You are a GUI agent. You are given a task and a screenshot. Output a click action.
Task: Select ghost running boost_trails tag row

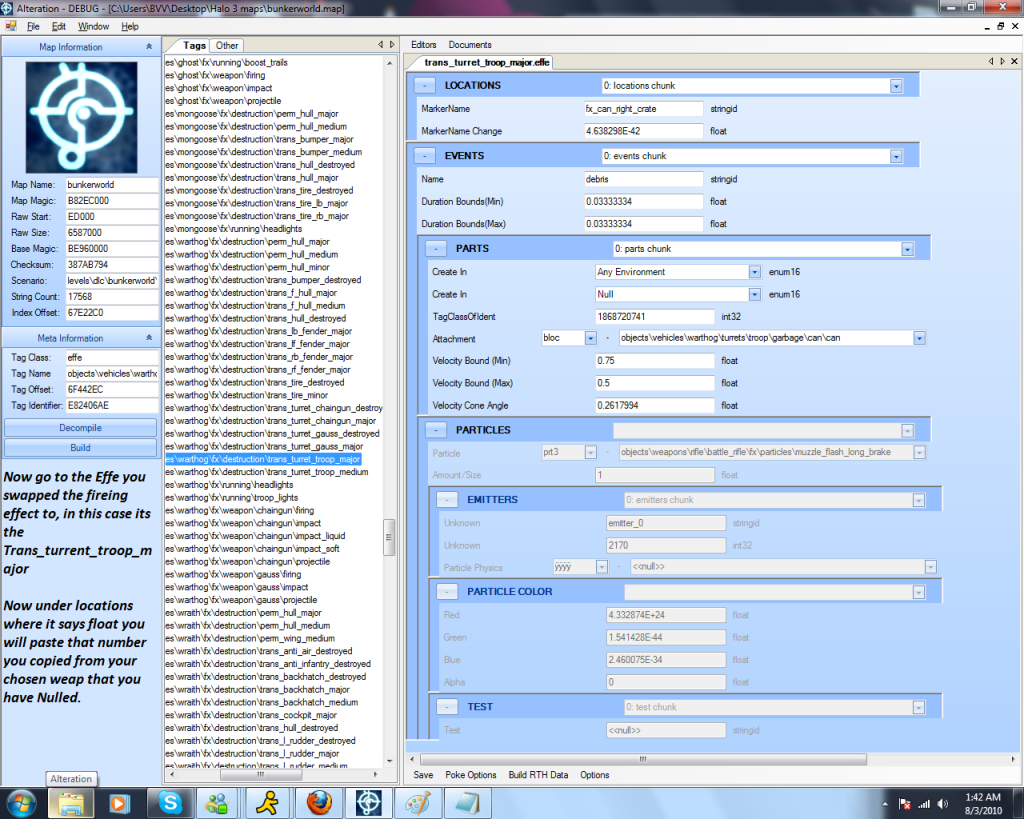pos(226,63)
